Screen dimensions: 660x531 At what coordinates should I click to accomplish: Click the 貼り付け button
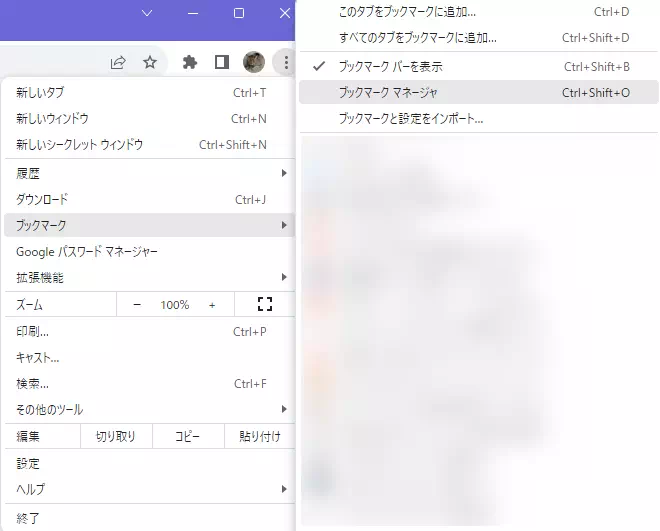[259, 436]
